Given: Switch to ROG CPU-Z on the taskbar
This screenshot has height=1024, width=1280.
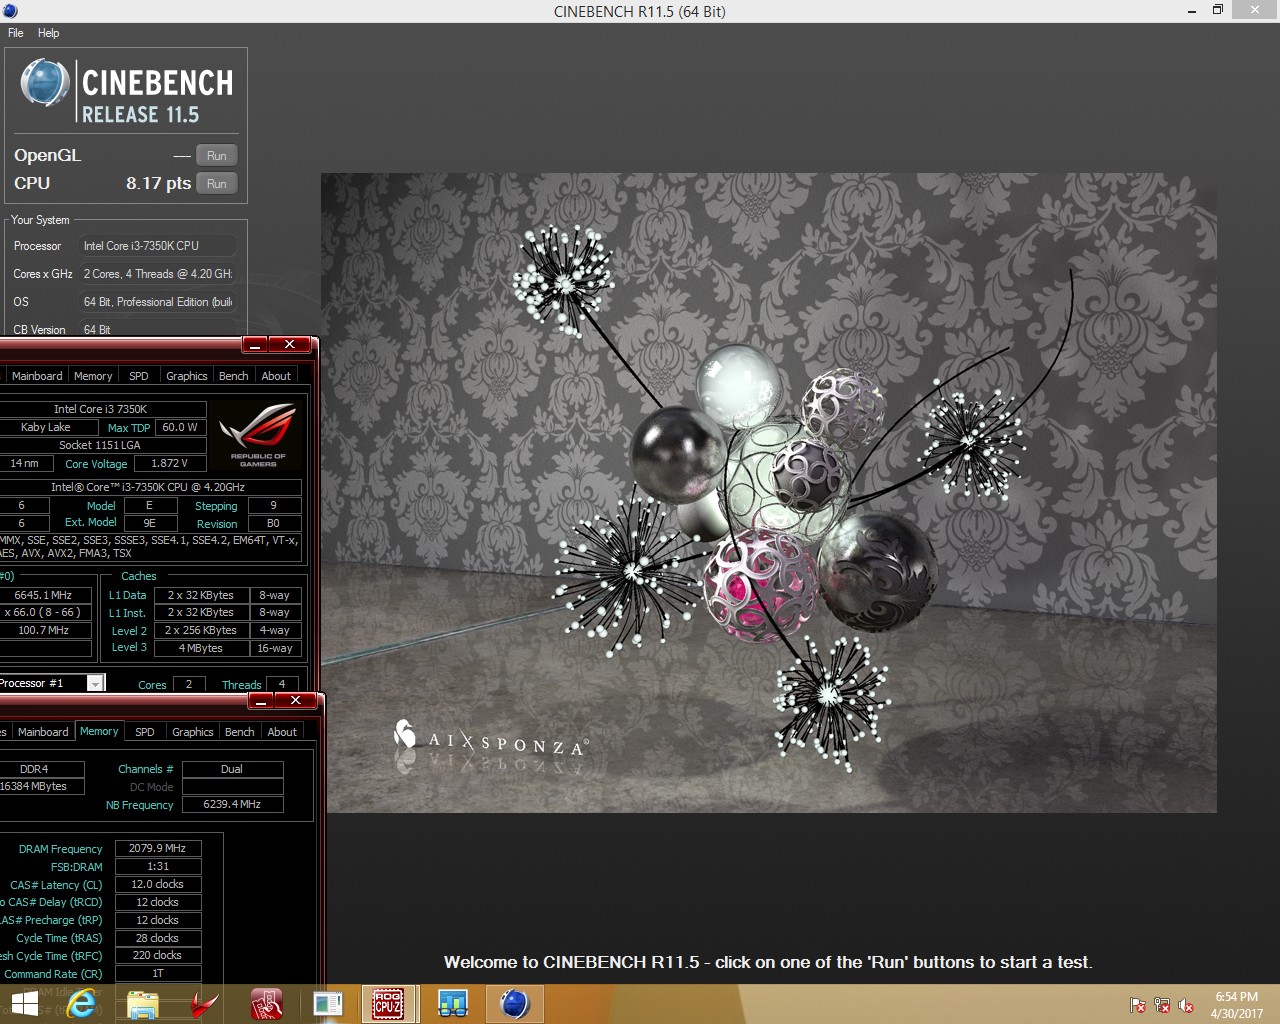Looking at the screenshot, I should click(x=388, y=1004).
